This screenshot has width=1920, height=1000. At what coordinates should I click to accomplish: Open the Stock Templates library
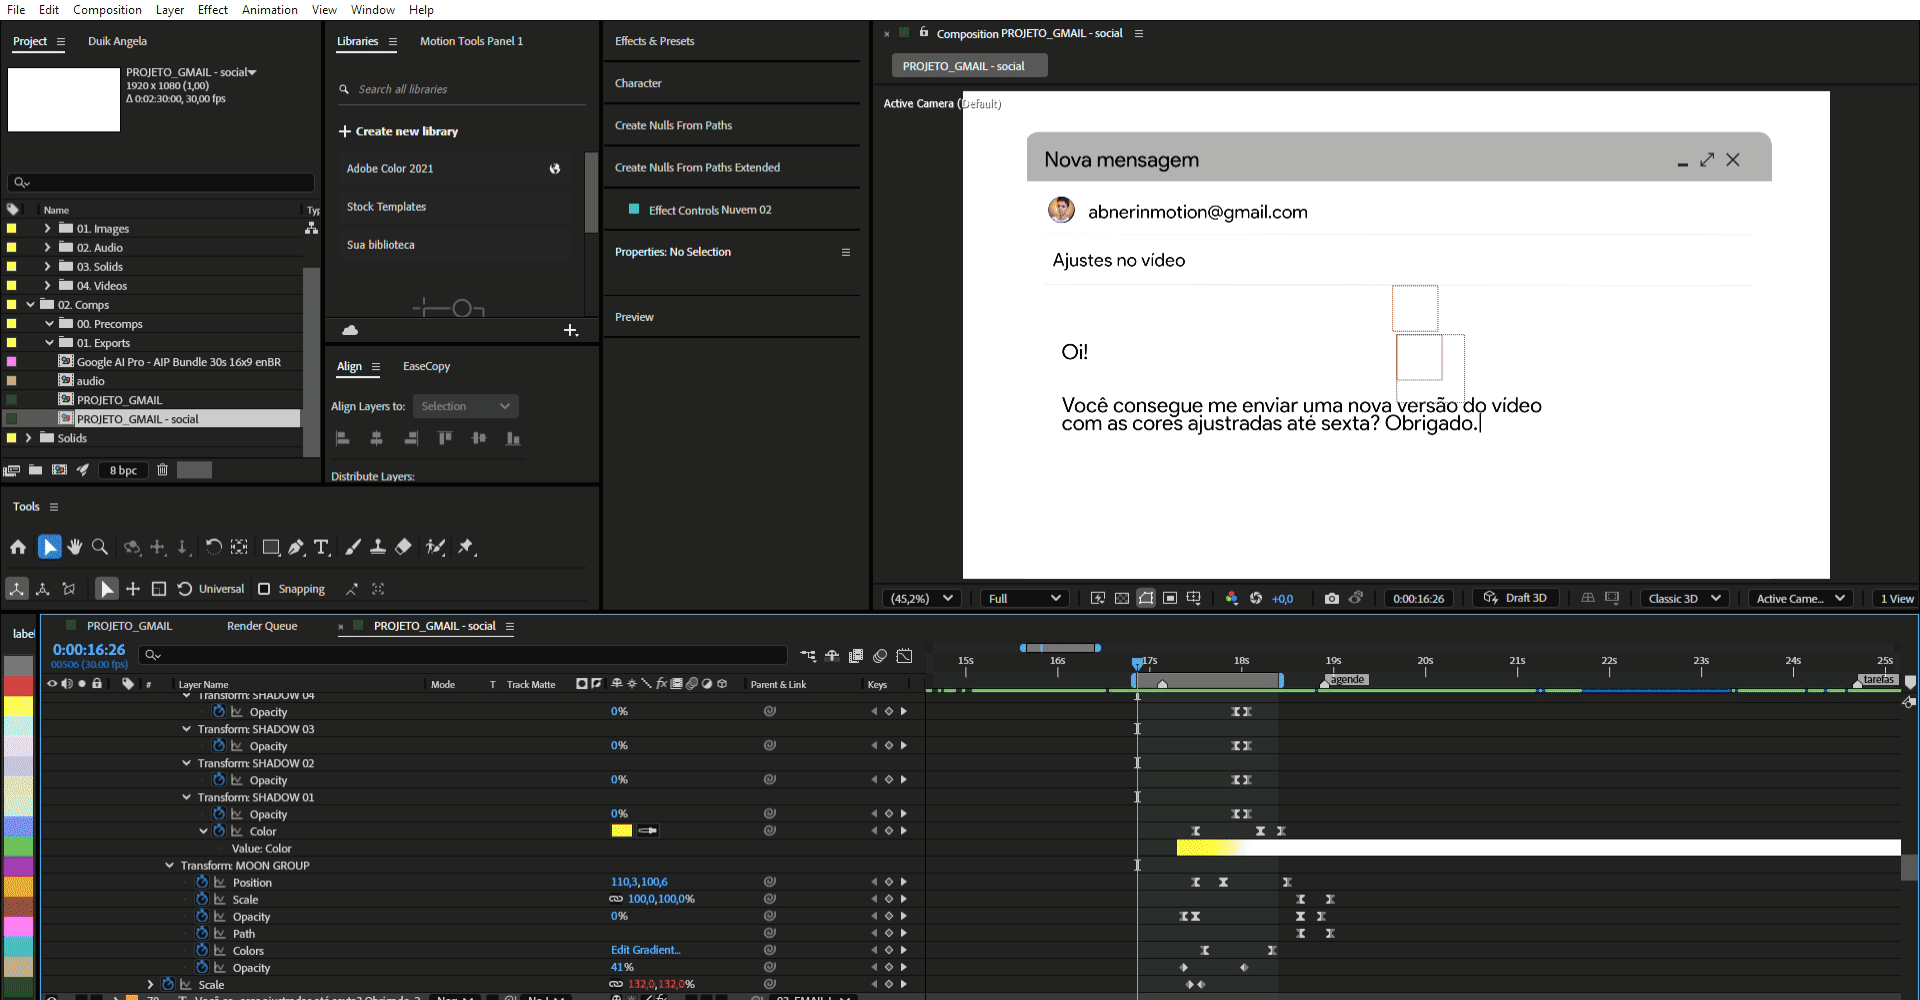click(x=386, y=206)
